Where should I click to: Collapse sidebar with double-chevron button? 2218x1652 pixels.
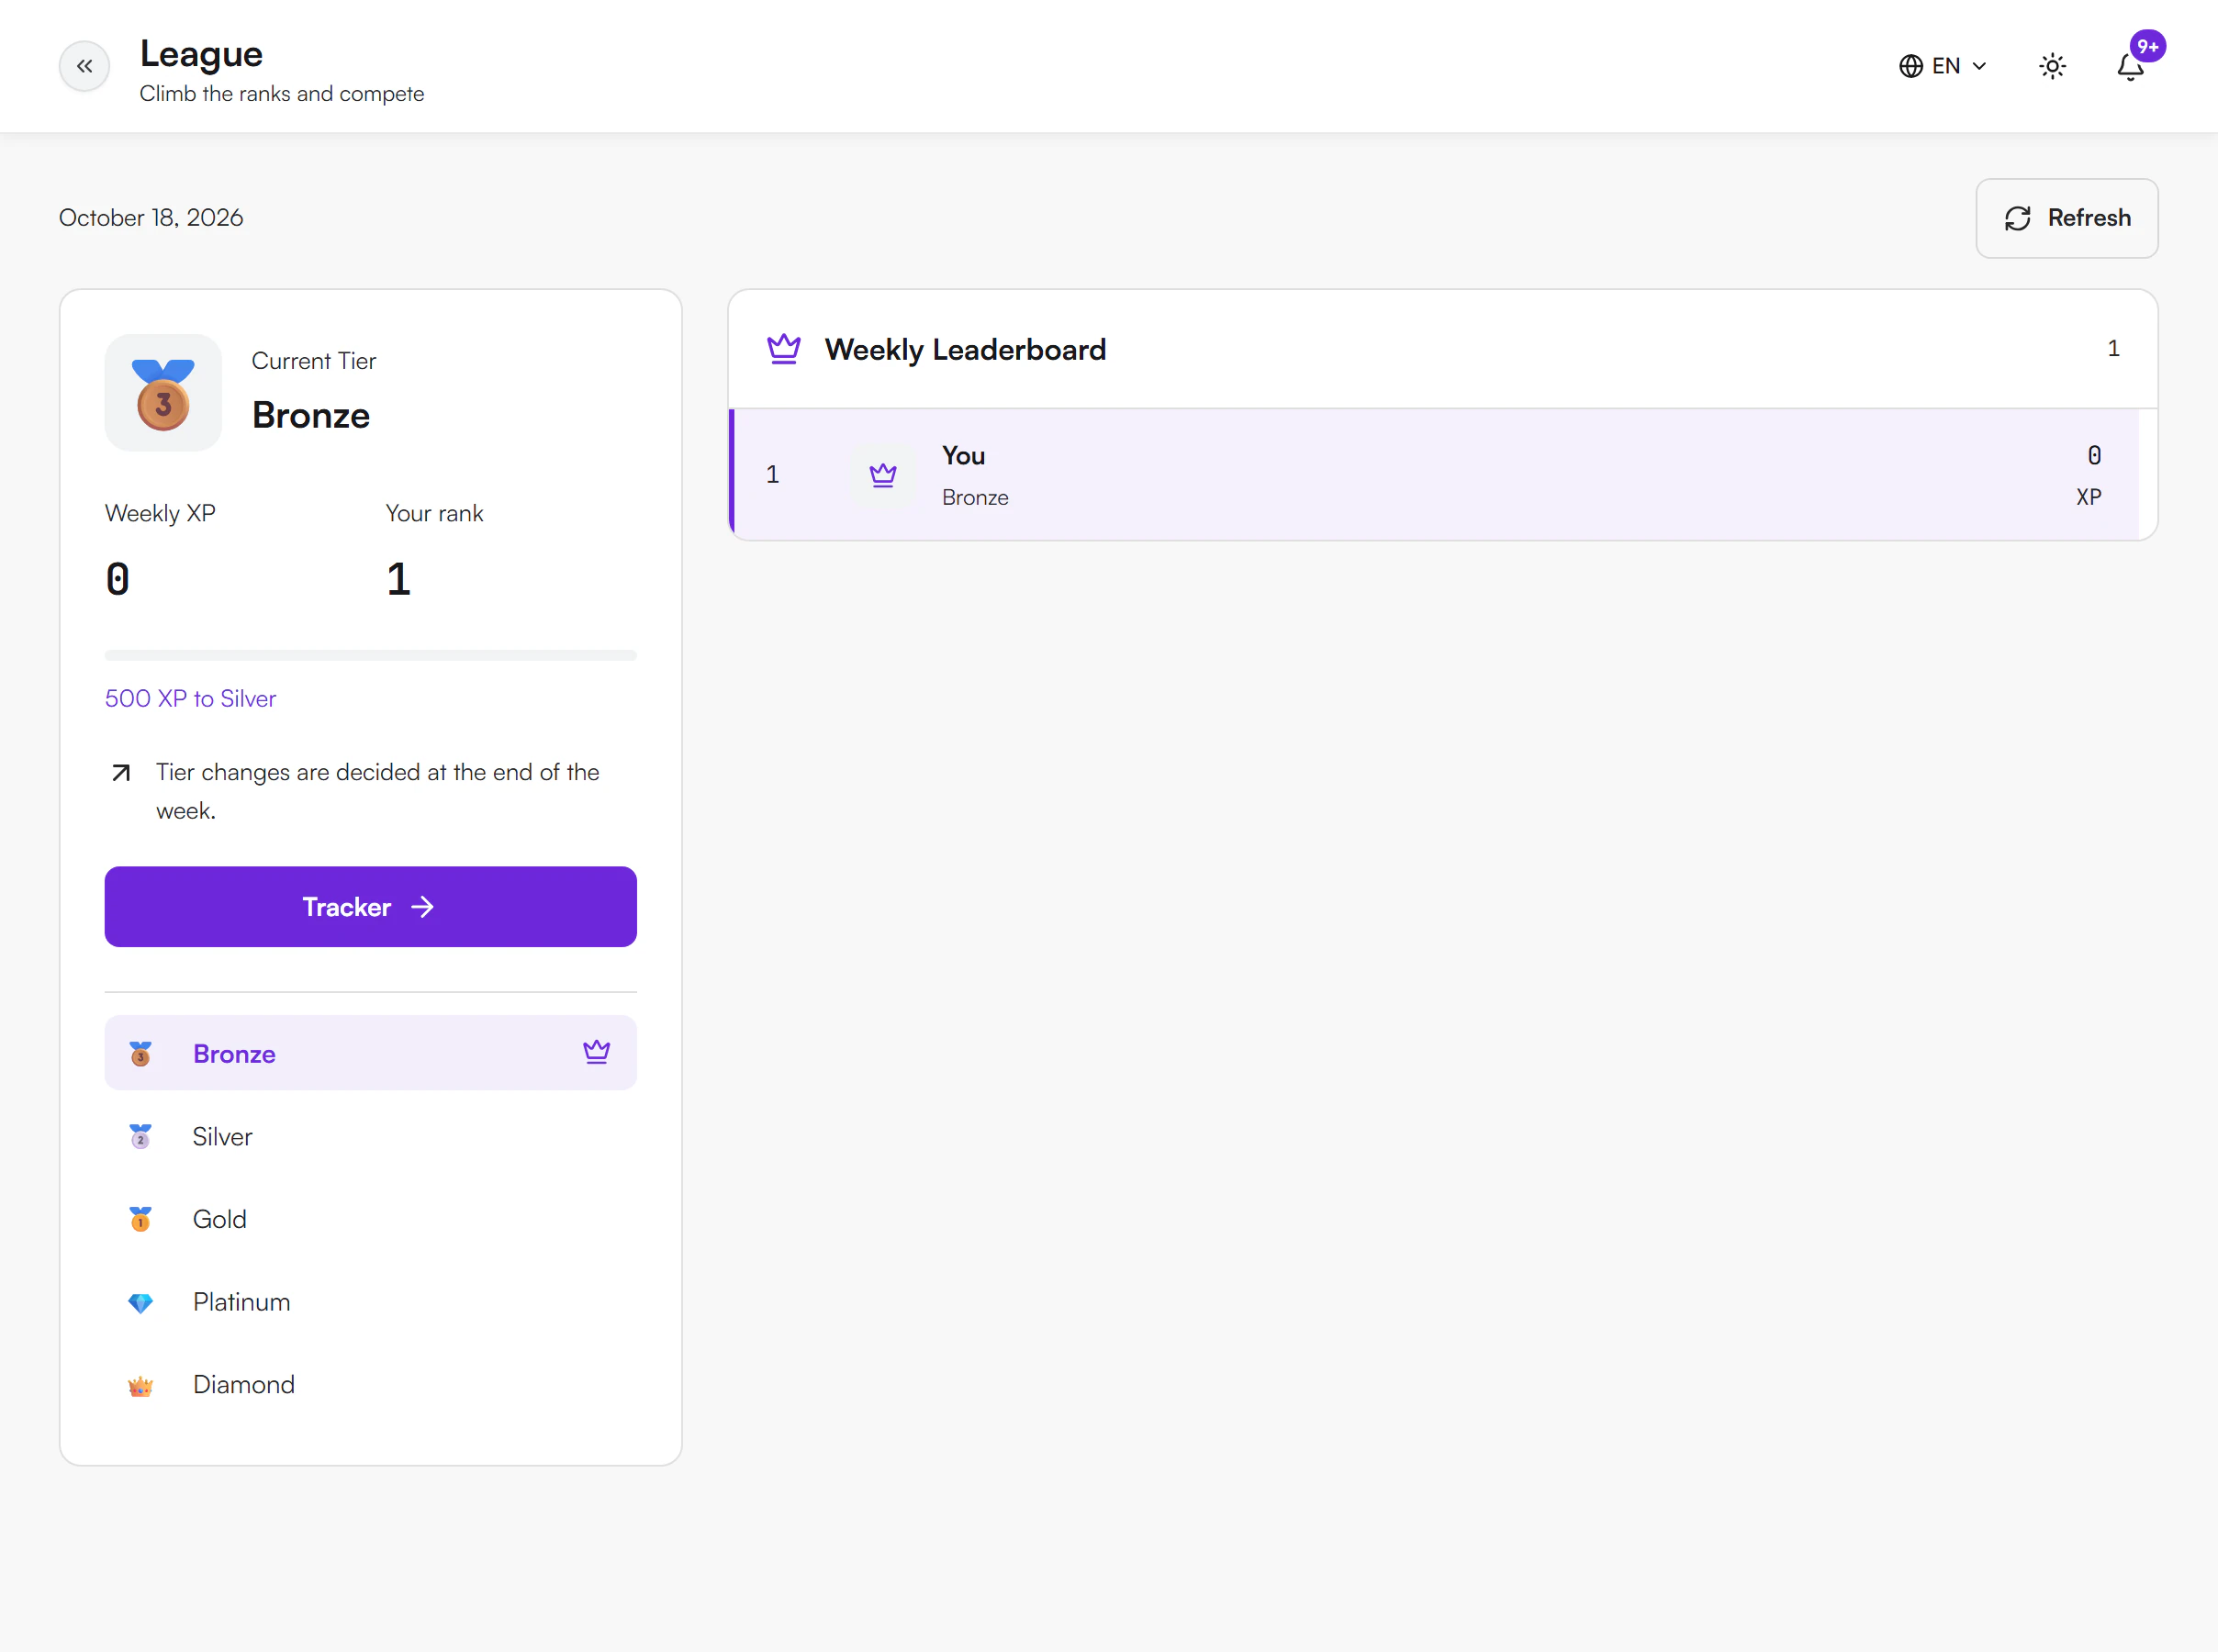[84, 66]
